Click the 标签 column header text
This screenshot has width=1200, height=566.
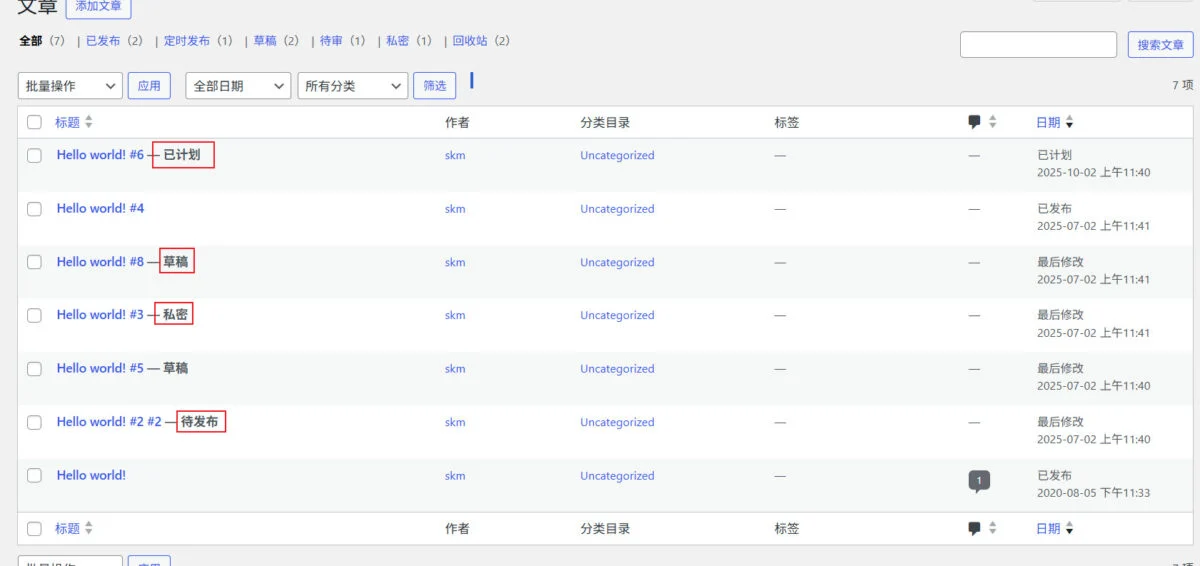pyautogui.click(x=786, y=122)
